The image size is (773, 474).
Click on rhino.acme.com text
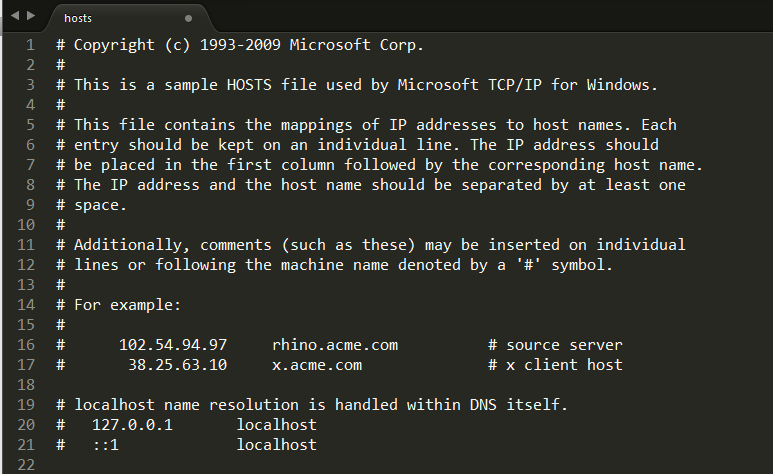click(x=335, y=345)
